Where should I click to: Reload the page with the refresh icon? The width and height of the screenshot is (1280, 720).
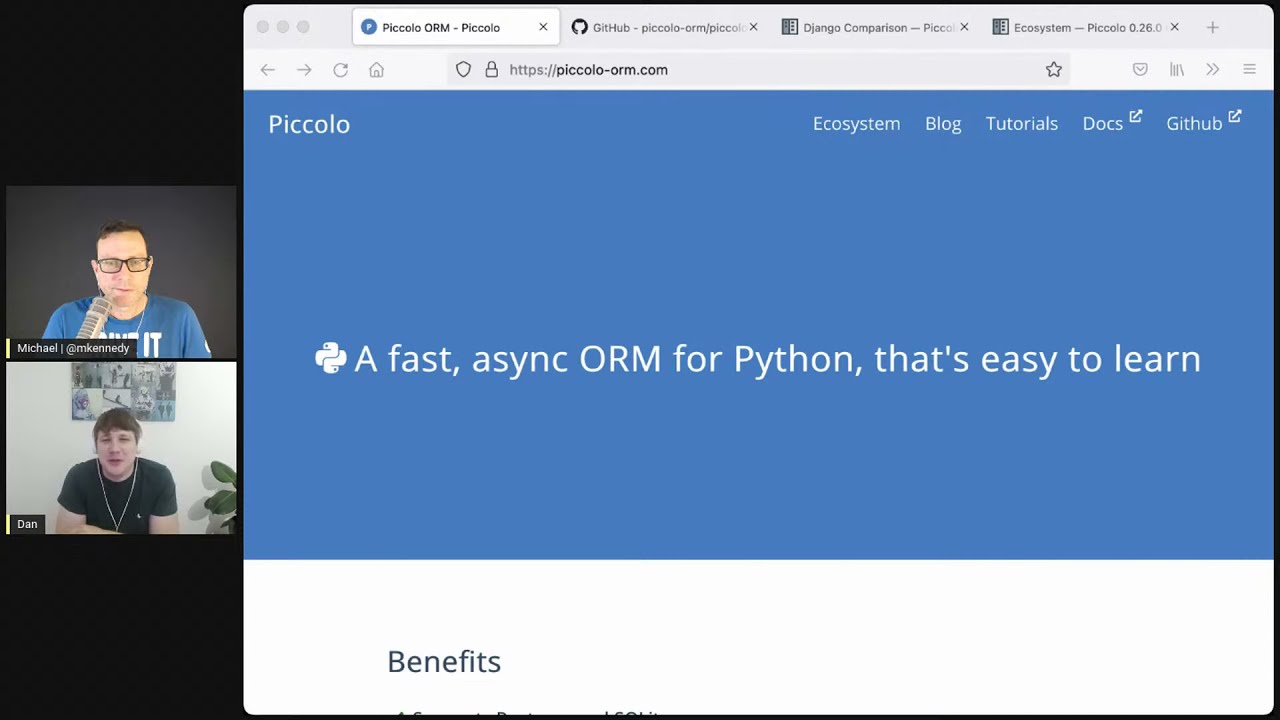point(340,70)
